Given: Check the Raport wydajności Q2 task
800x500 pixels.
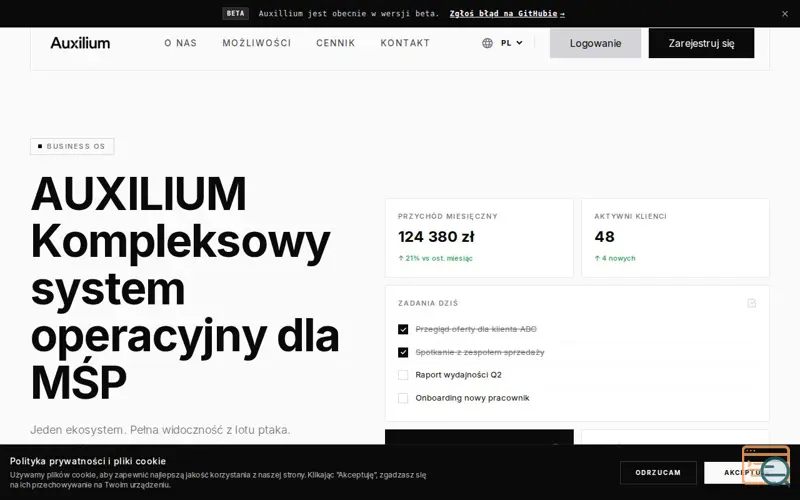Looking at the screenshot, I should pyautogui.click(x=403, y=375).
